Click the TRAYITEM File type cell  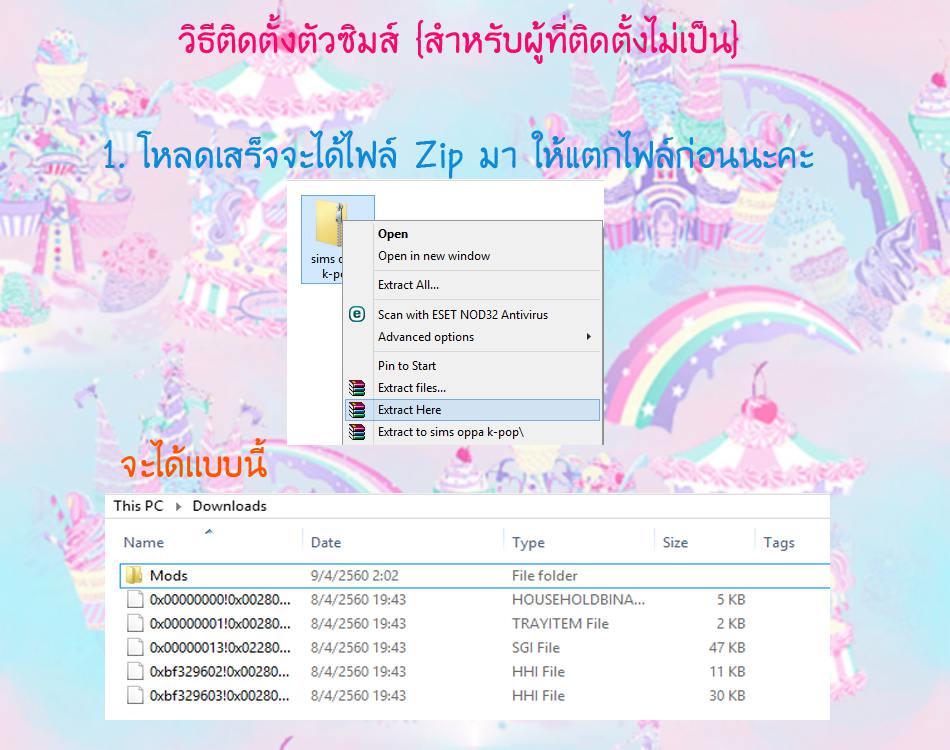560,623
